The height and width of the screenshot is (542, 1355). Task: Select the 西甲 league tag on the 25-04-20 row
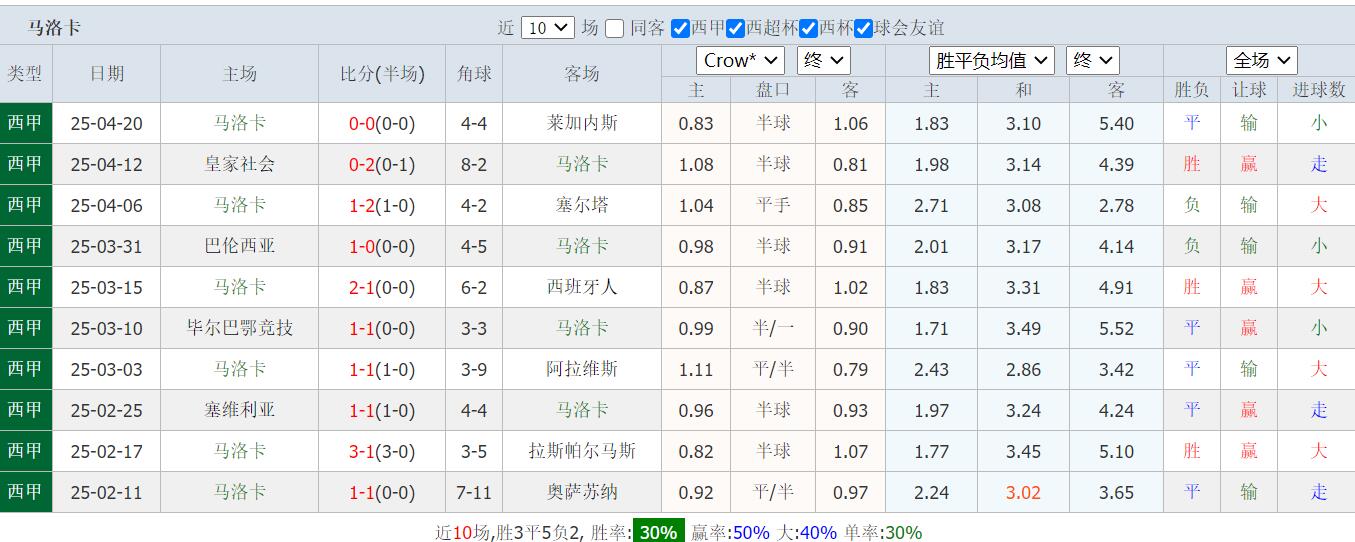(x=25, y=123)
